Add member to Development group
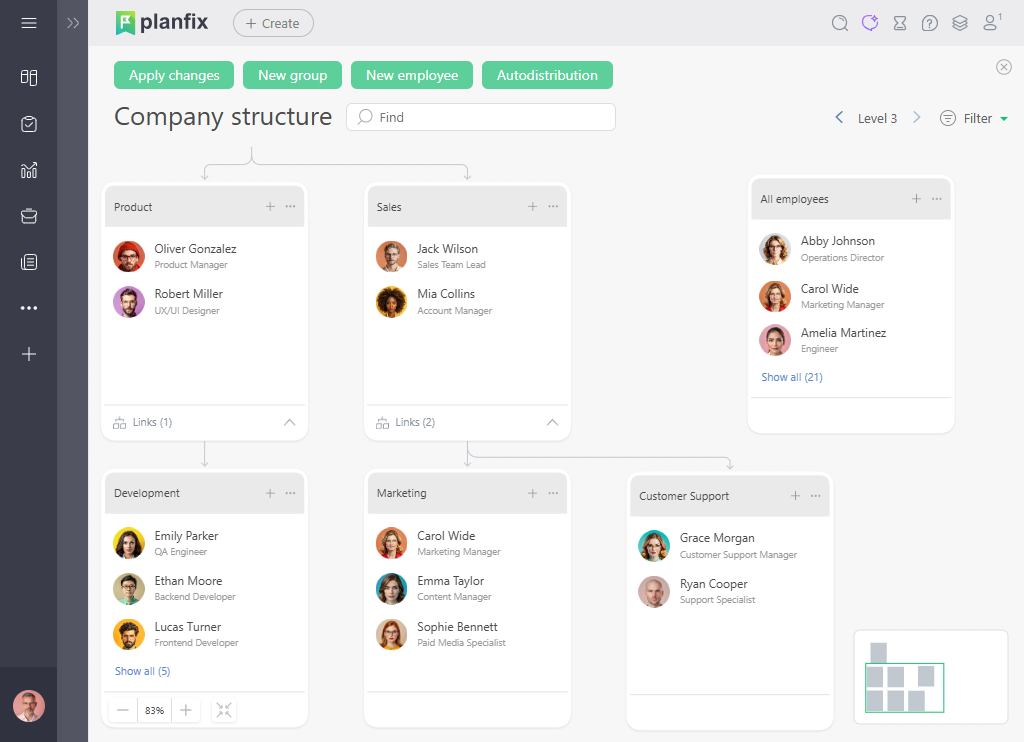The image size is (1024, 742). click(x=270, y=493)
